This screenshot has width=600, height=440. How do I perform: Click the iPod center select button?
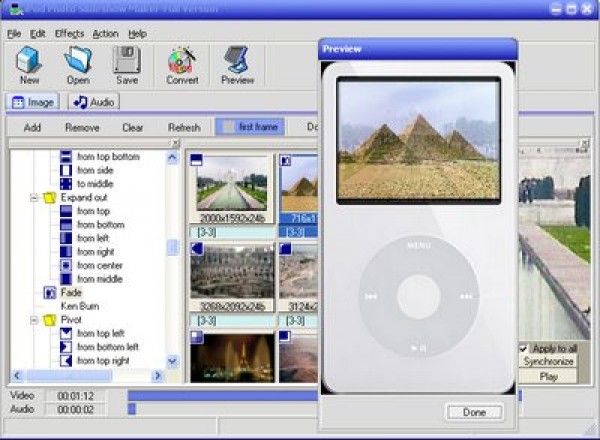(419, 297)
